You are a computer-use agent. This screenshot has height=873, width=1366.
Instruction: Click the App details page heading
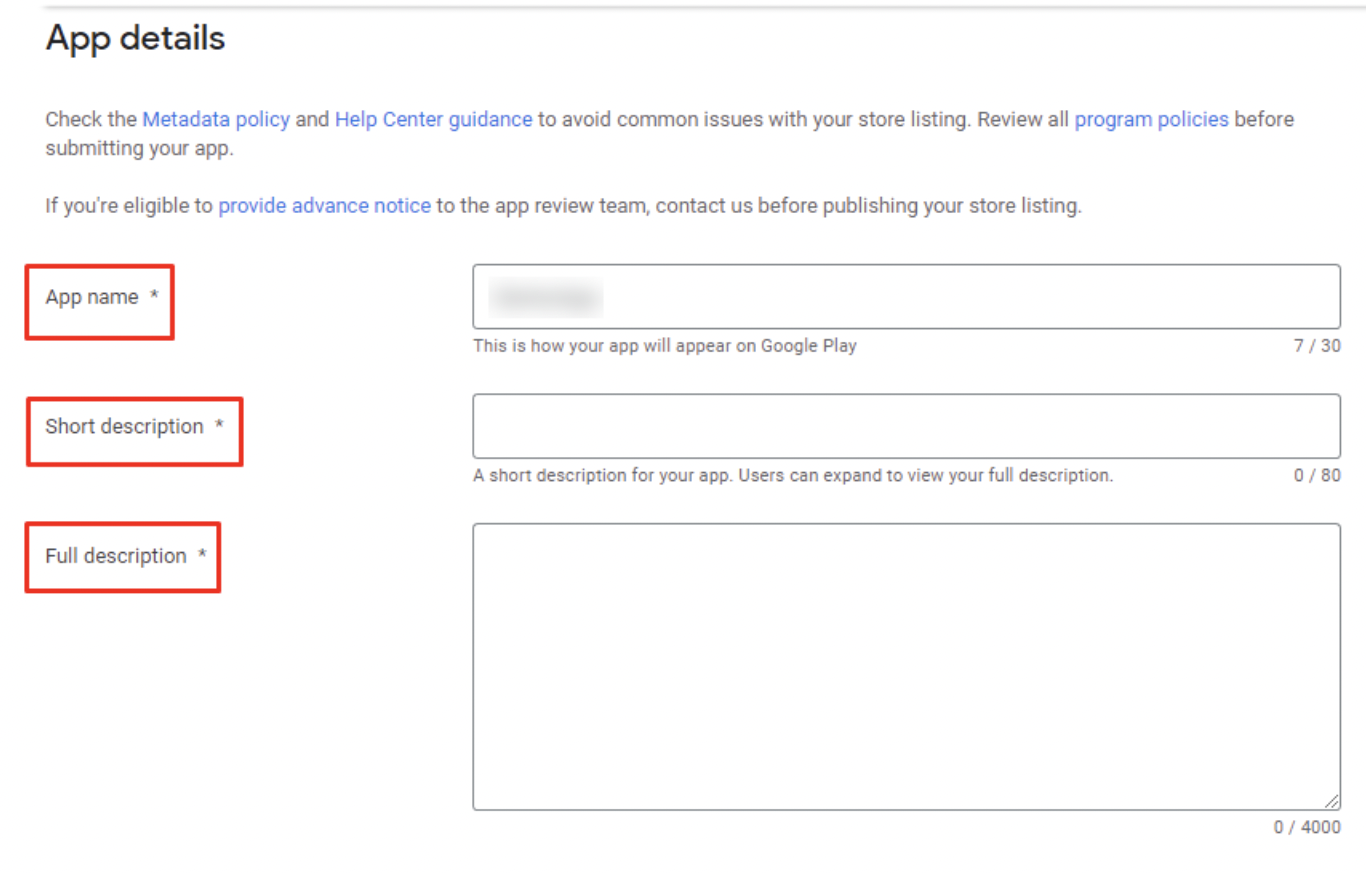135,38
